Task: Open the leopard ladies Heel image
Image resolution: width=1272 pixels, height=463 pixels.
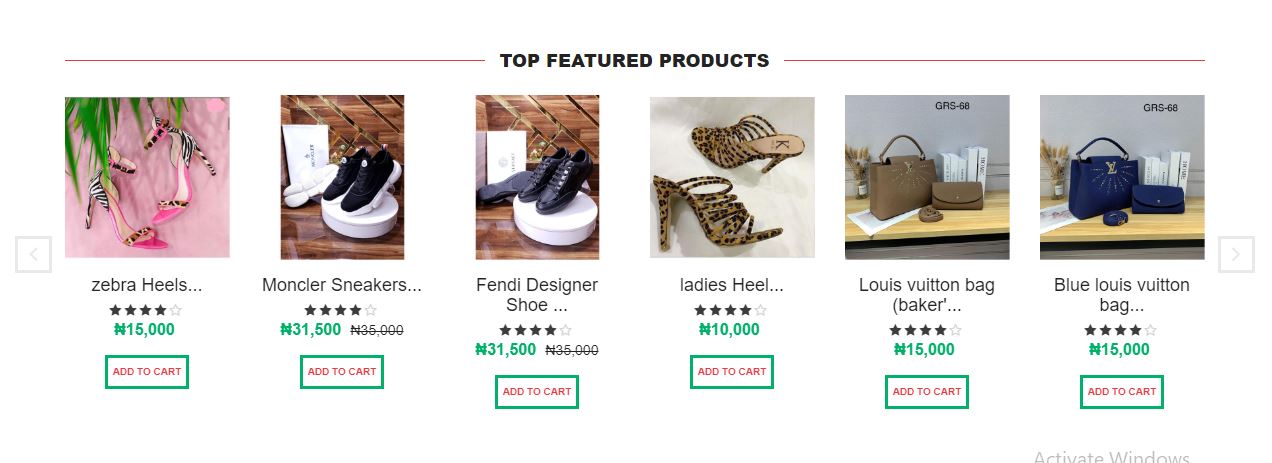Action: [x=732, y=177]
